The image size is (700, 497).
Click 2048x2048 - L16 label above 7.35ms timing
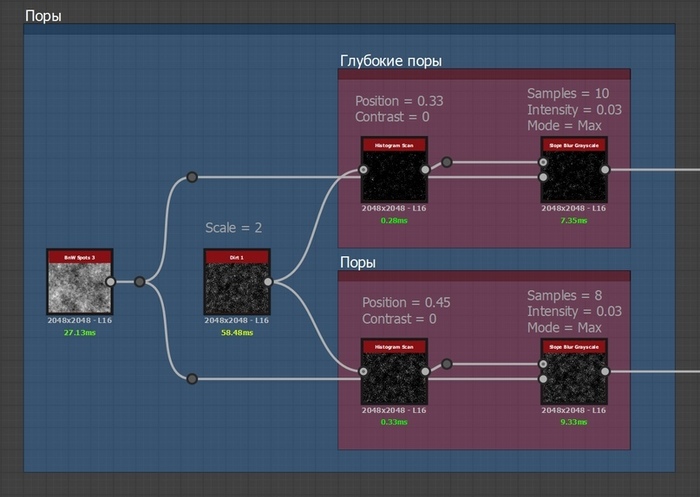[574, 209]
